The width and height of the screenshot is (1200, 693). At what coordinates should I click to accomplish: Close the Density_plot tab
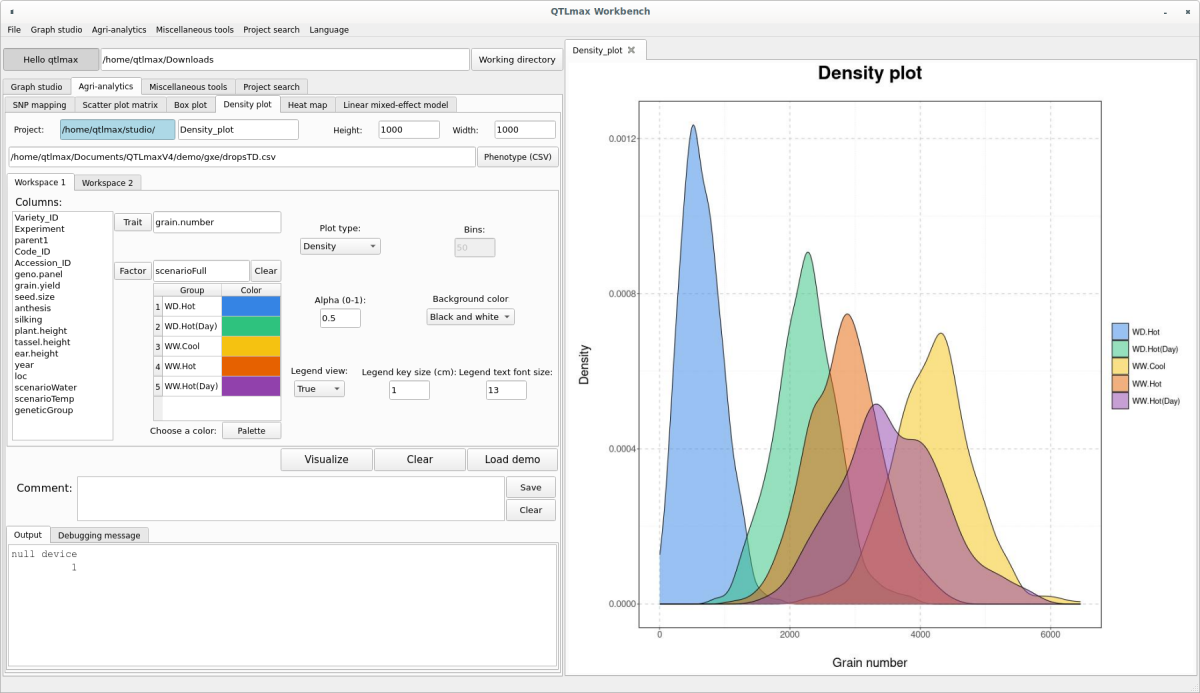tap(631, 50)
